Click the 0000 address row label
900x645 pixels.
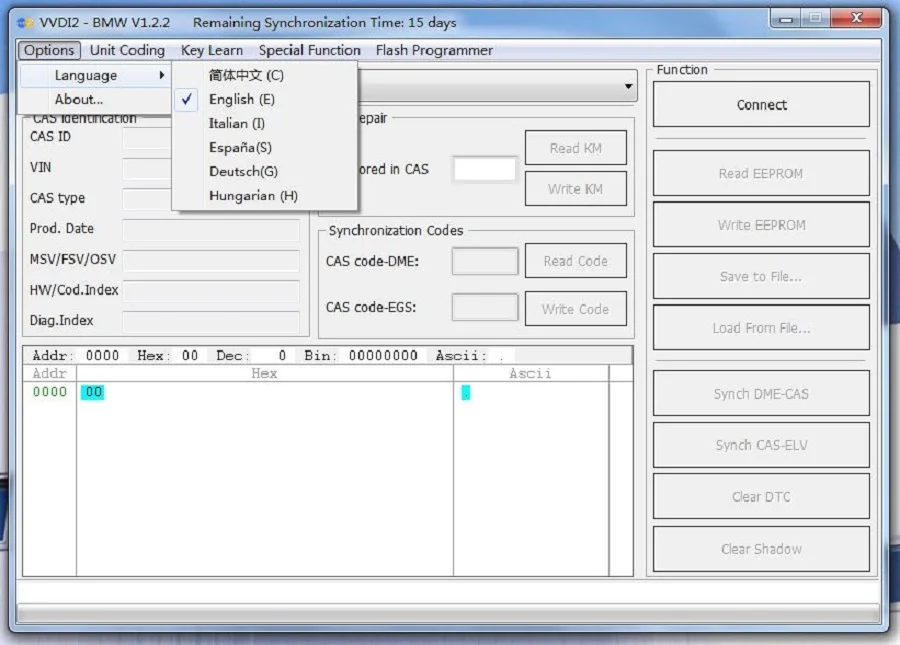click(x=49, y=392)
